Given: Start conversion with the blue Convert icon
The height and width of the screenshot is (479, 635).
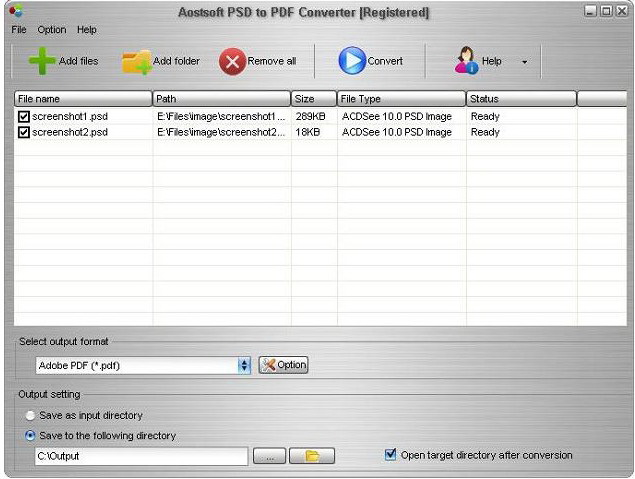Looking at the screenshot, I should (x=352, y=61).
